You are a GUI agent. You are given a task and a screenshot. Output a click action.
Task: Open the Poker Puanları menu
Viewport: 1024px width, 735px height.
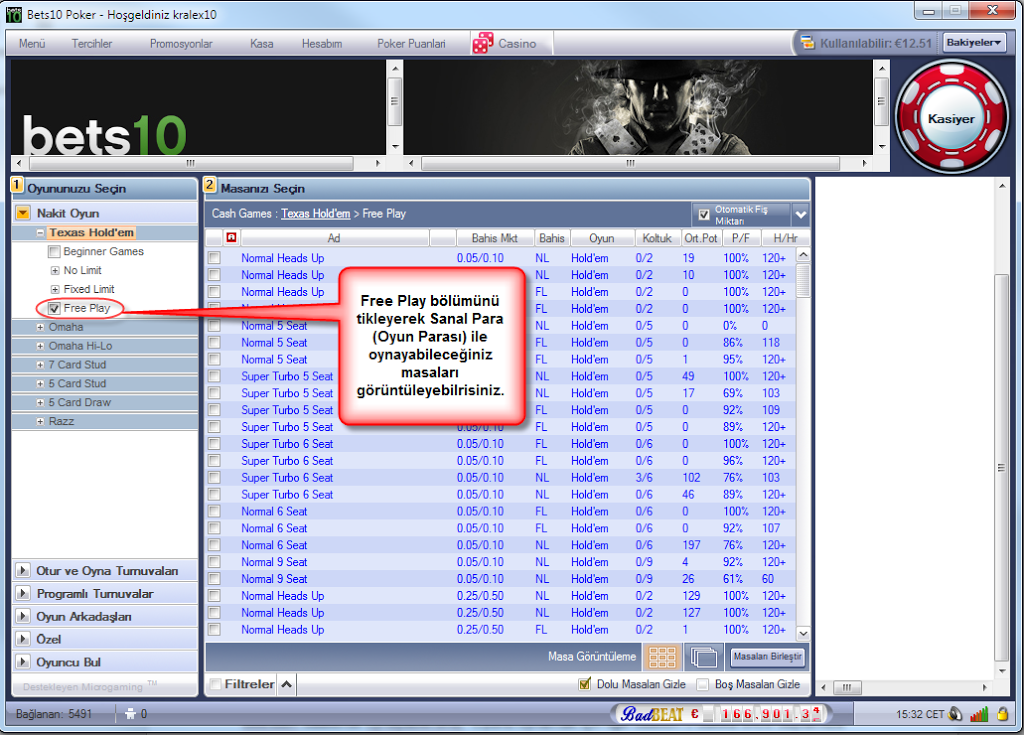coord(411,44)
